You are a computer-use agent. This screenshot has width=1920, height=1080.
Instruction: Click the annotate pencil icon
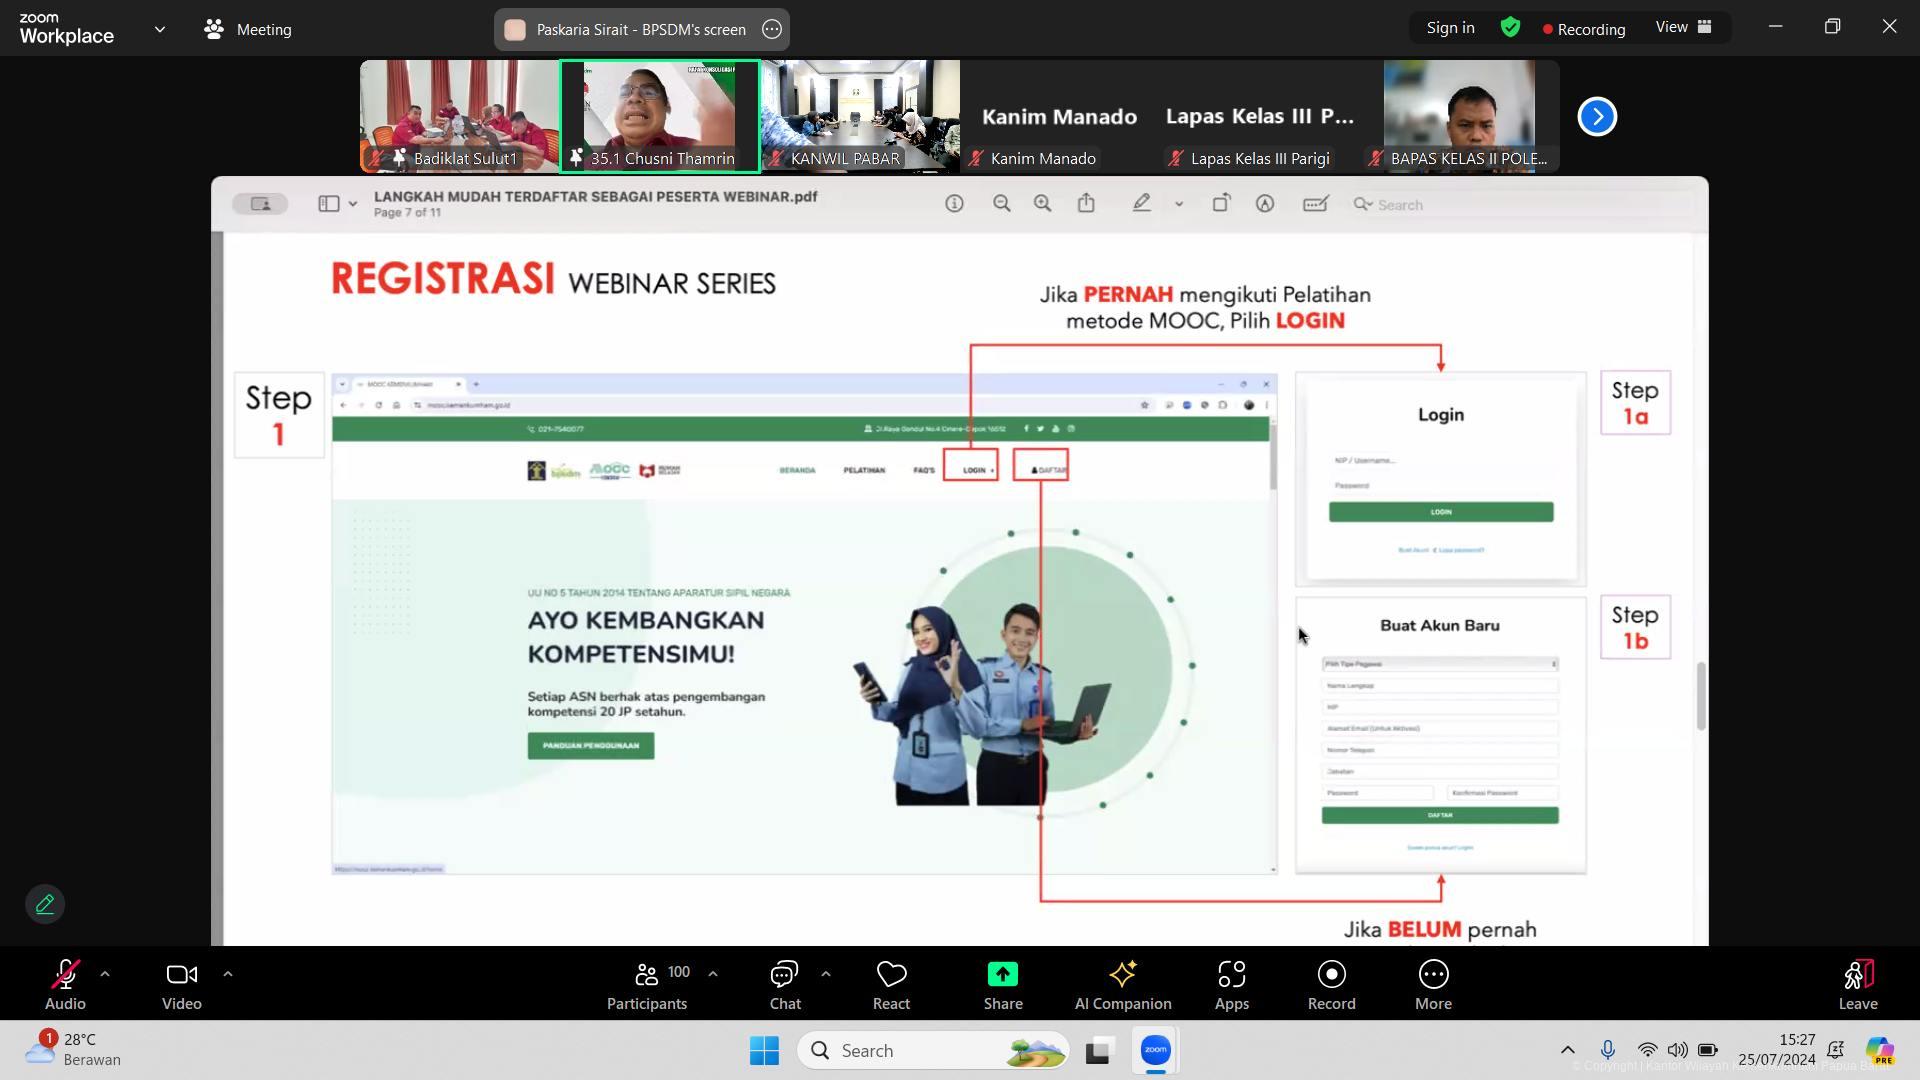click(45, 904)
